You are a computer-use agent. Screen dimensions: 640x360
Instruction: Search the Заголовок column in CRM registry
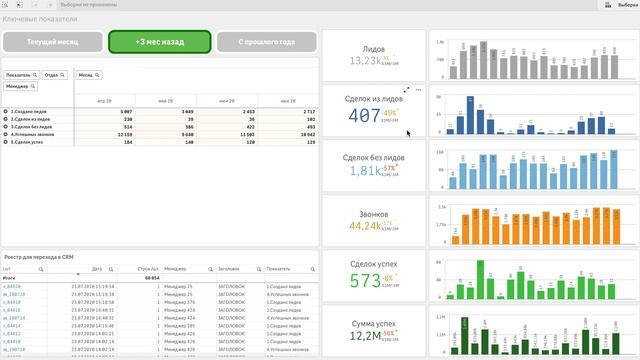point(259,269)
